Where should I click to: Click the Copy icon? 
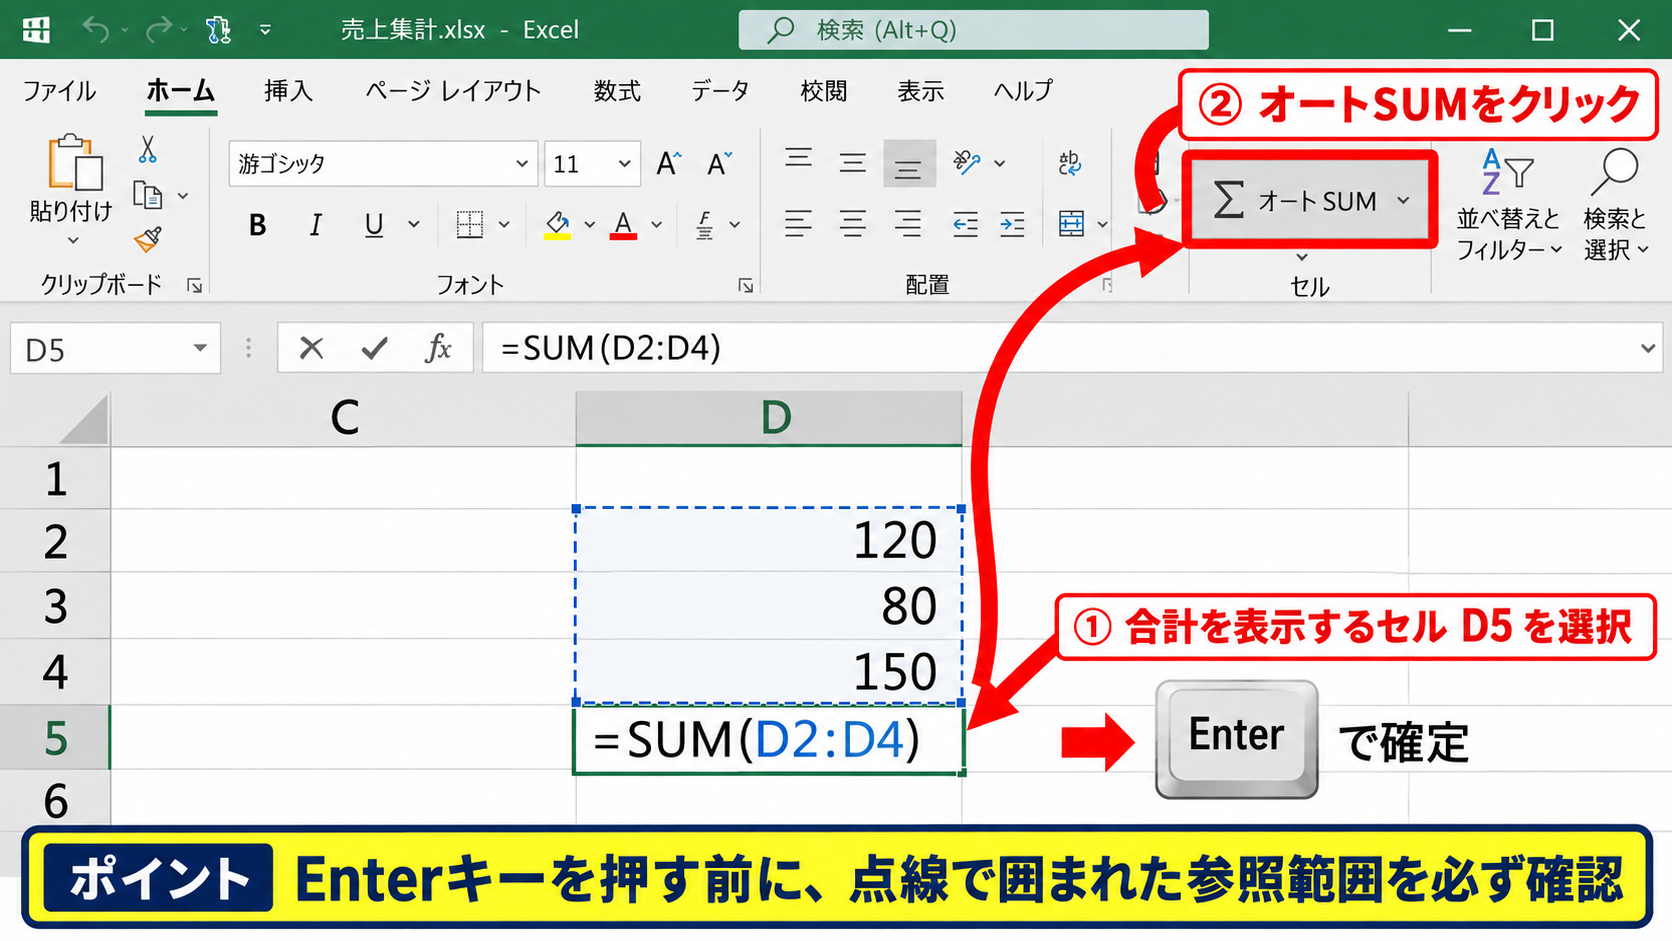point(148,195)
